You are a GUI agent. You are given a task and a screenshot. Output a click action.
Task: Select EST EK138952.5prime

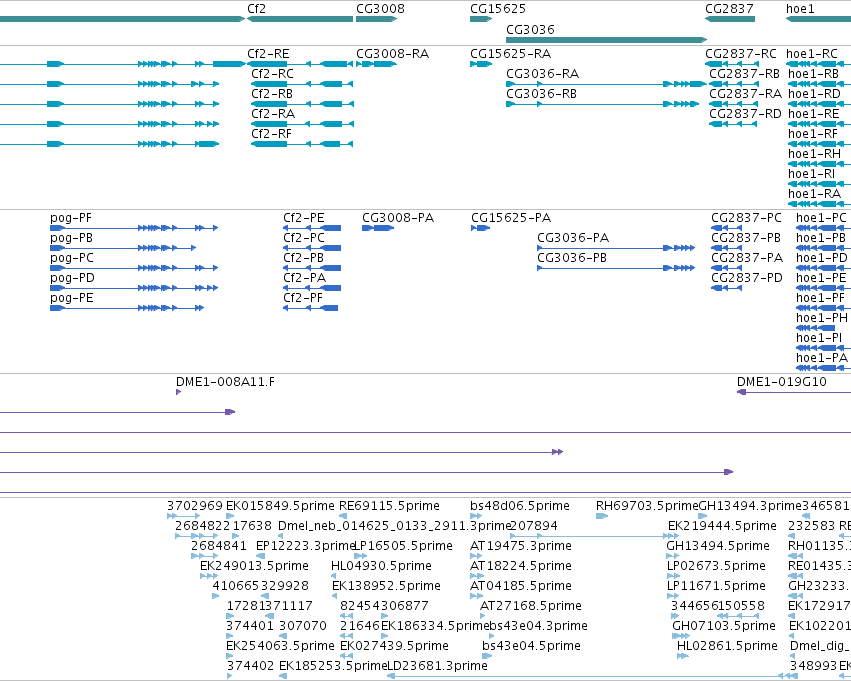(x=334, y=596)
